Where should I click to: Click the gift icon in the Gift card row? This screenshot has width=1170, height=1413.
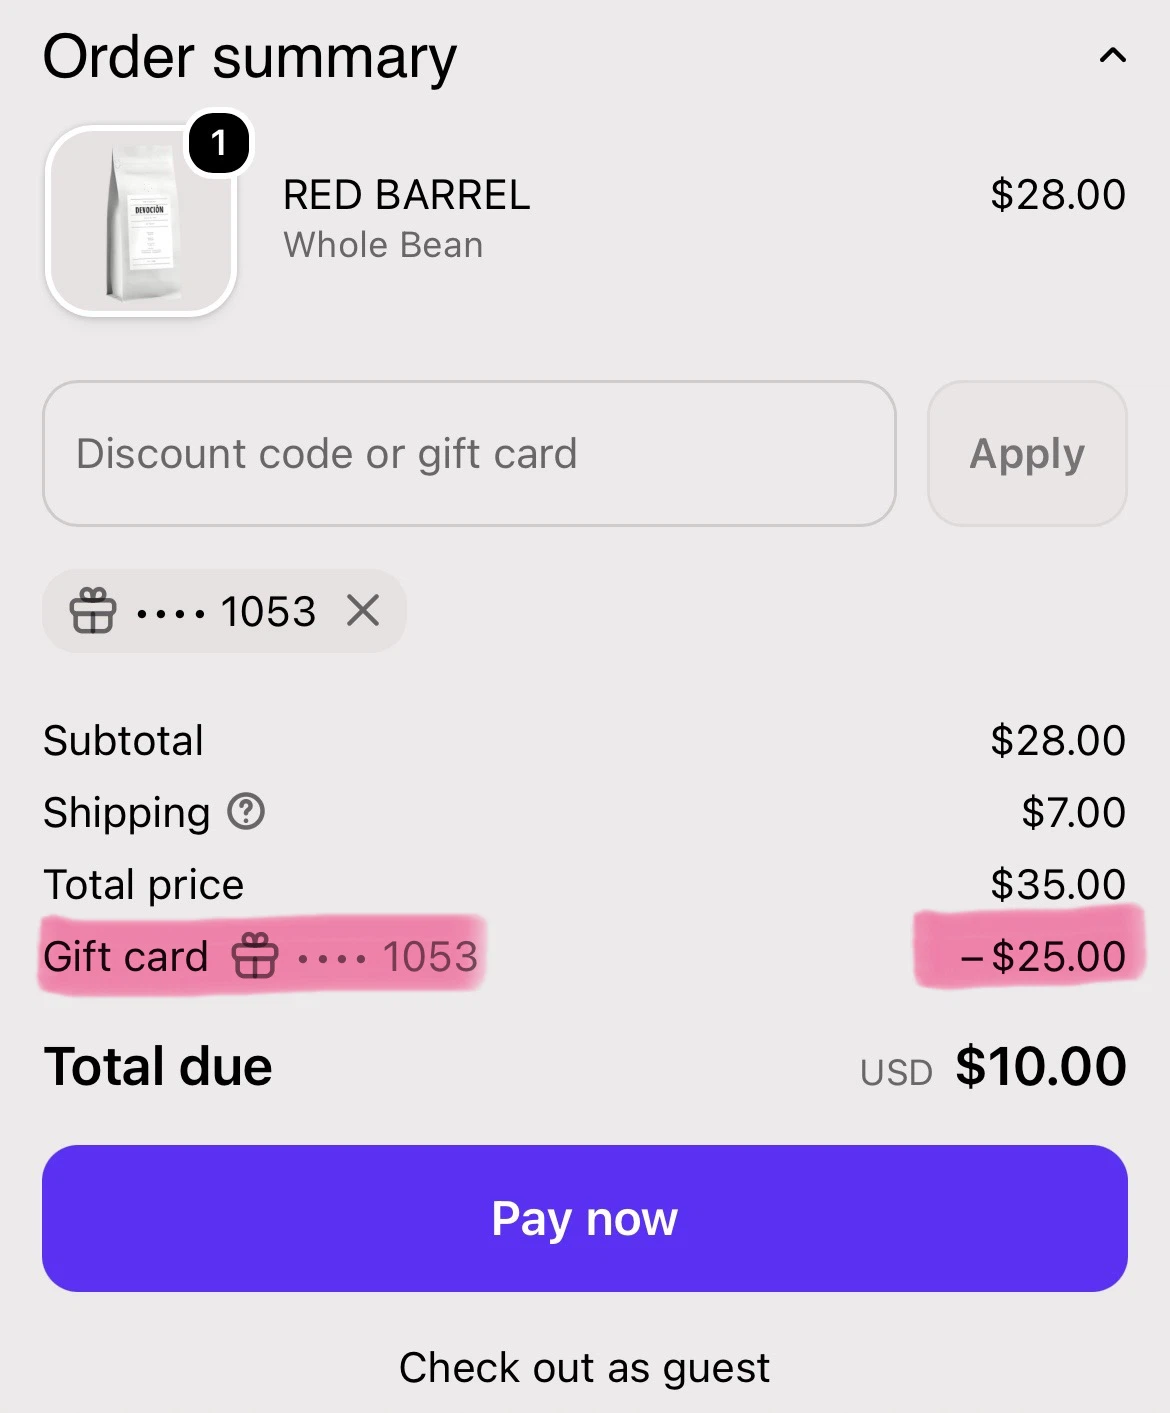pyautogui.click(x=255, y=956)
